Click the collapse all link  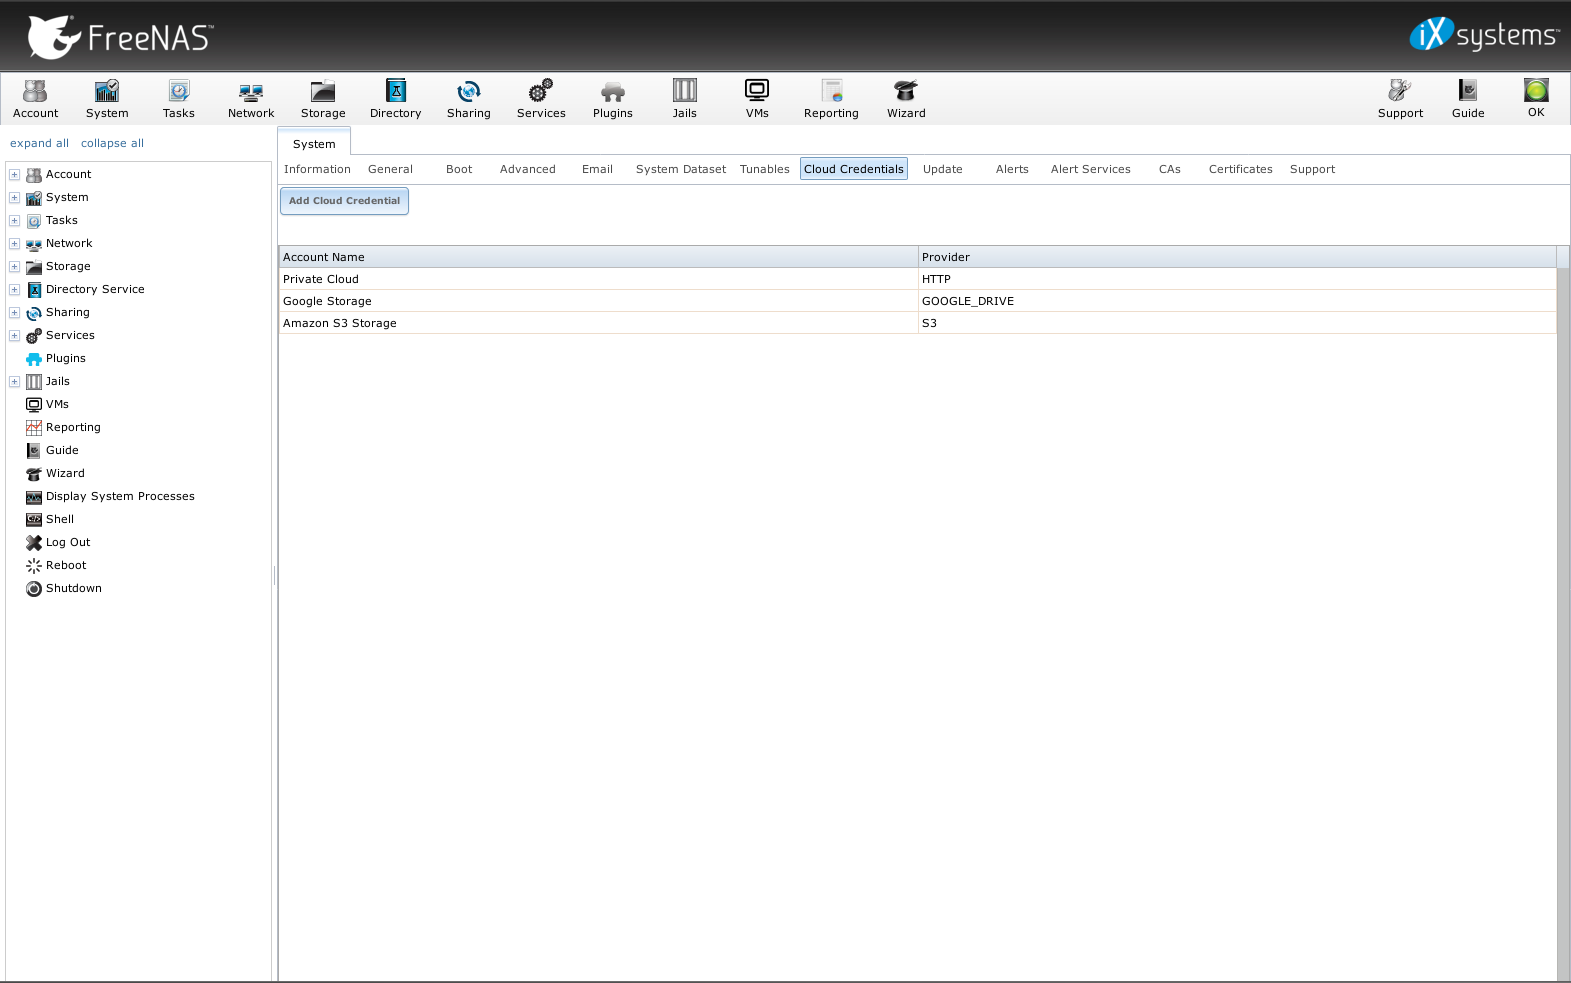112,143
